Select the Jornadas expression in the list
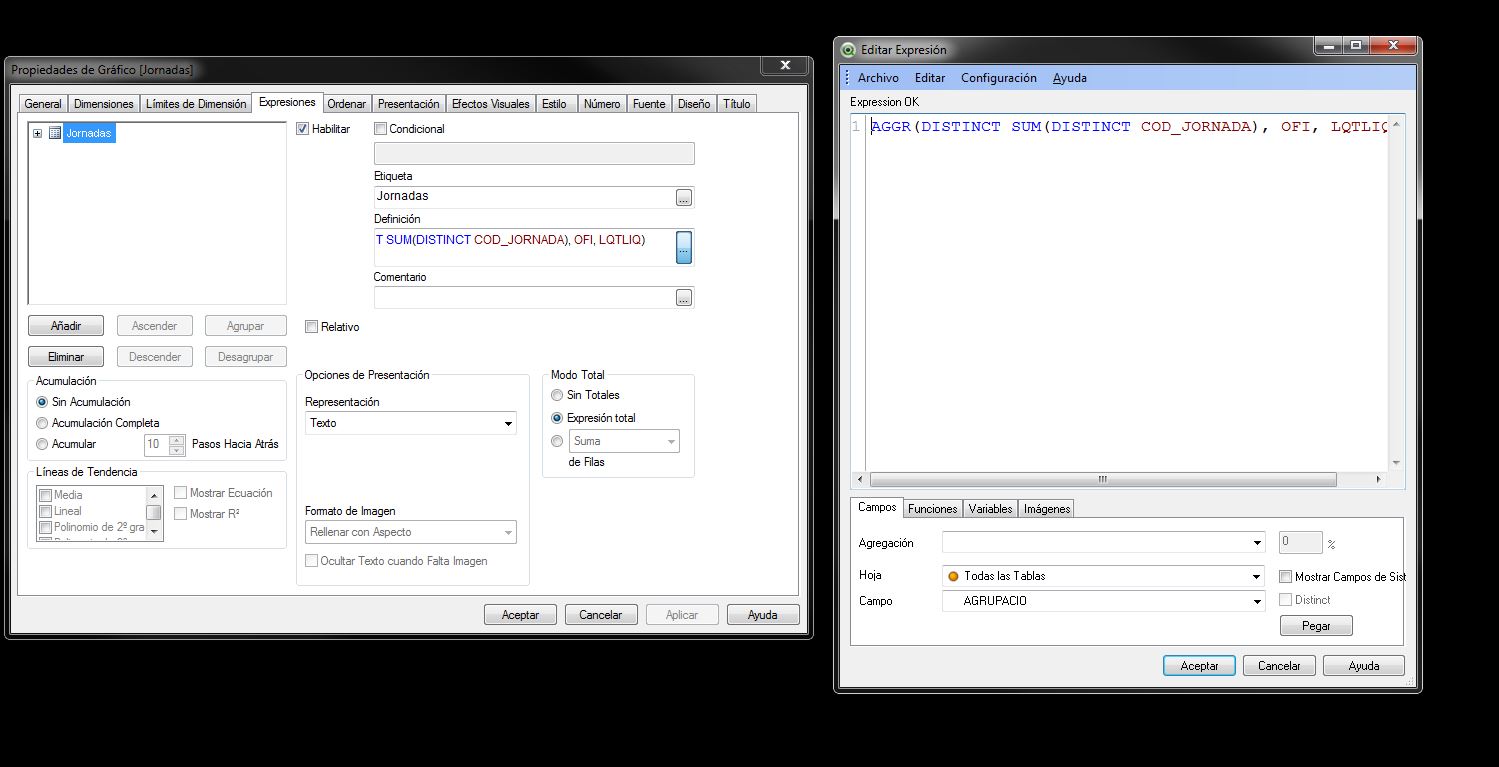 click(89, 133)
